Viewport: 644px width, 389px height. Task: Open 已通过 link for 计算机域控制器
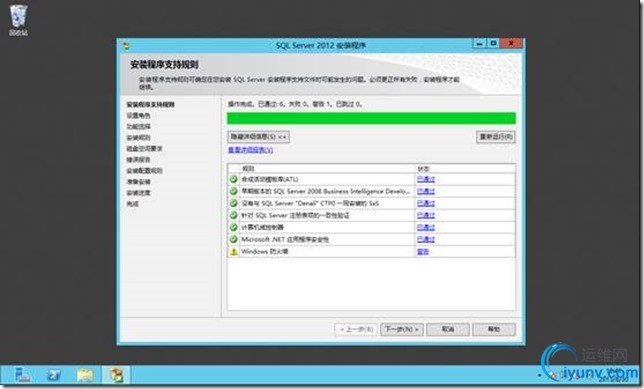point(426,227)
